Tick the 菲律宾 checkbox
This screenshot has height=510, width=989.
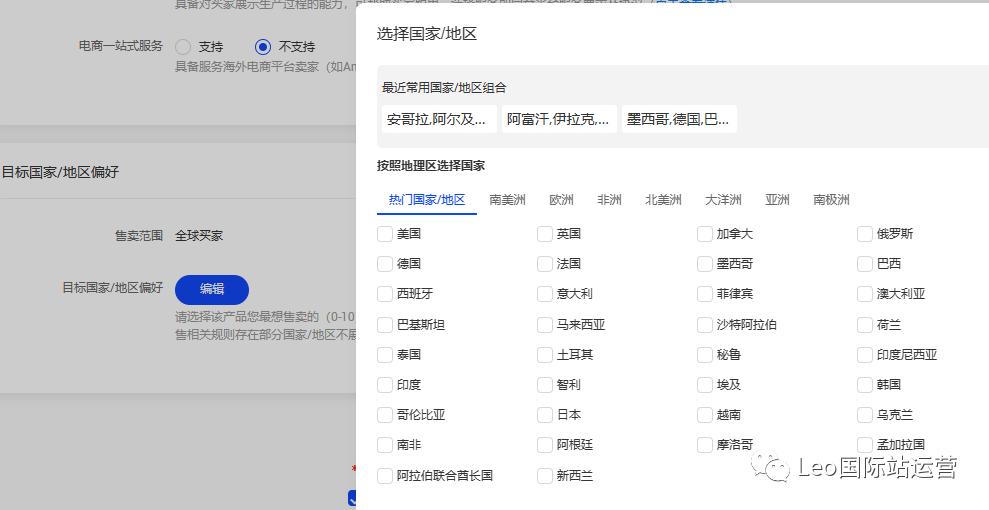(705, 294)
